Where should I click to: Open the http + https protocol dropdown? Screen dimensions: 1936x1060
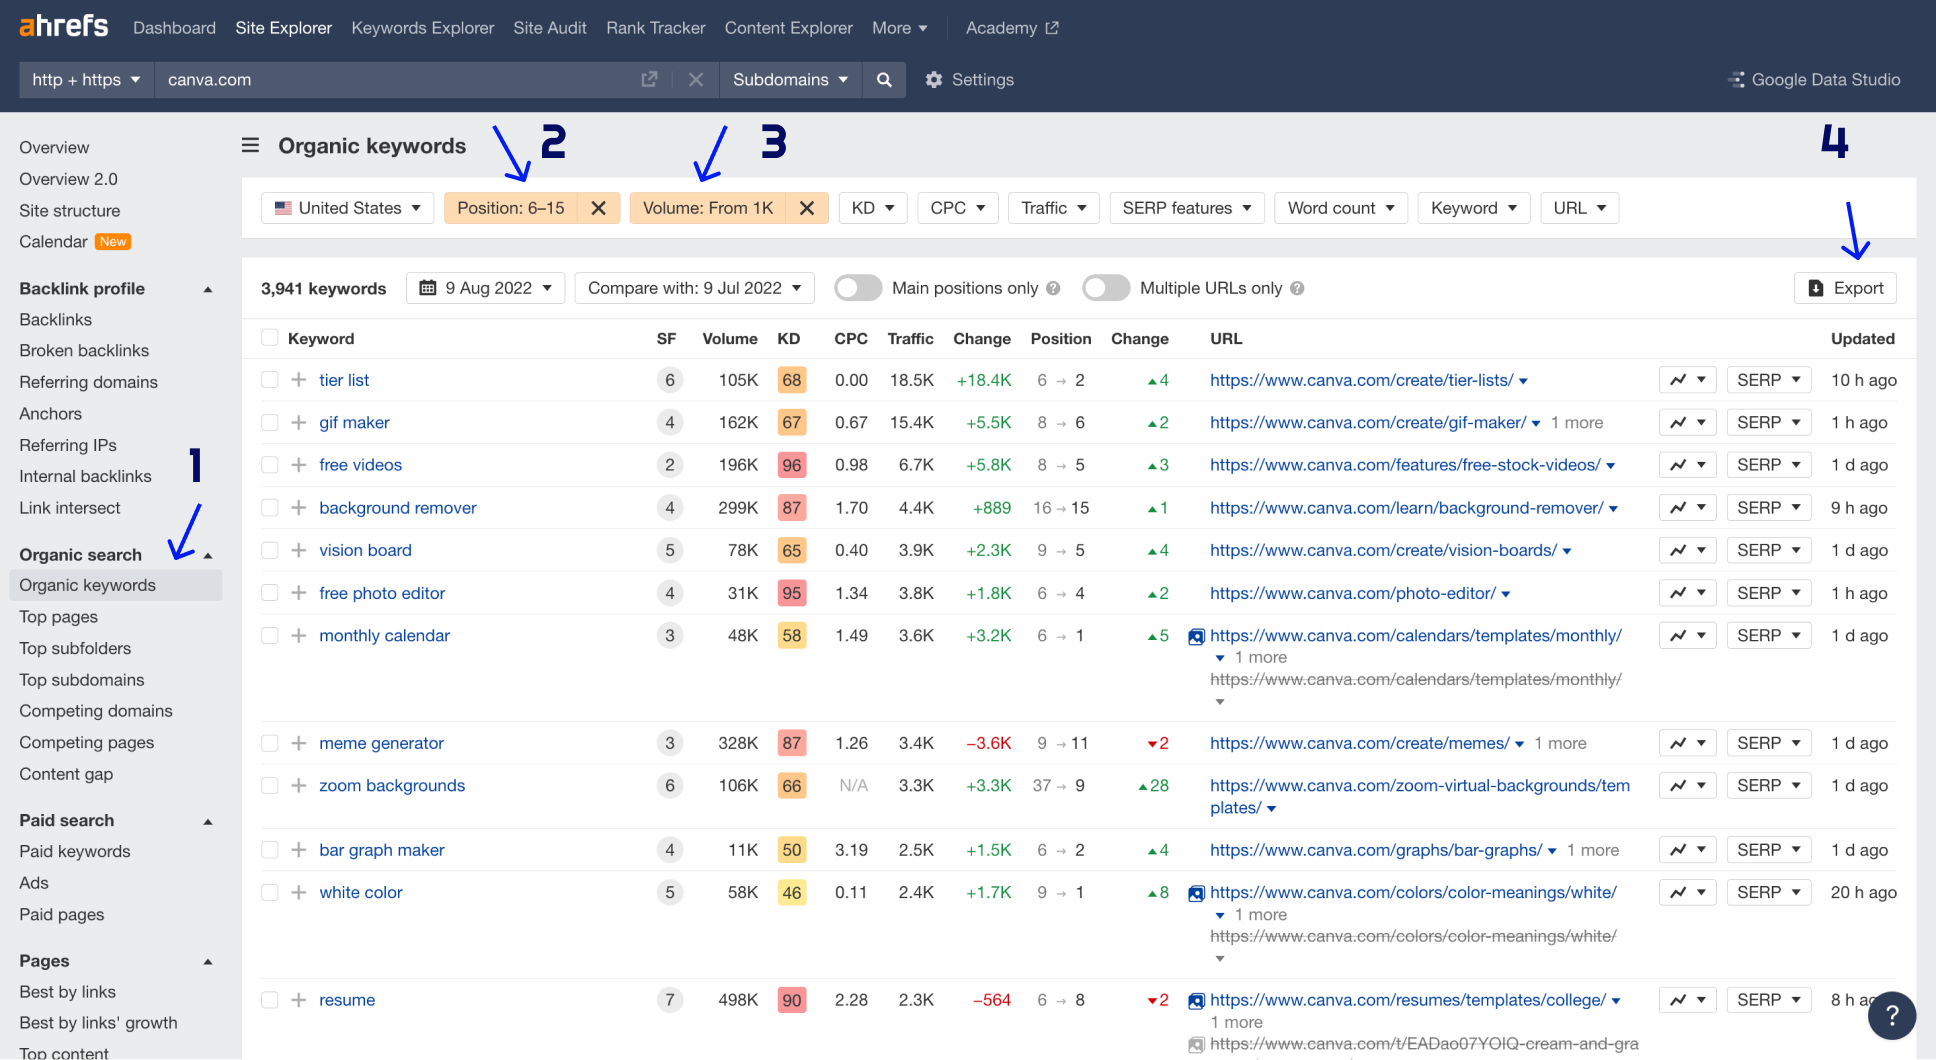click(x=86, y=79)
